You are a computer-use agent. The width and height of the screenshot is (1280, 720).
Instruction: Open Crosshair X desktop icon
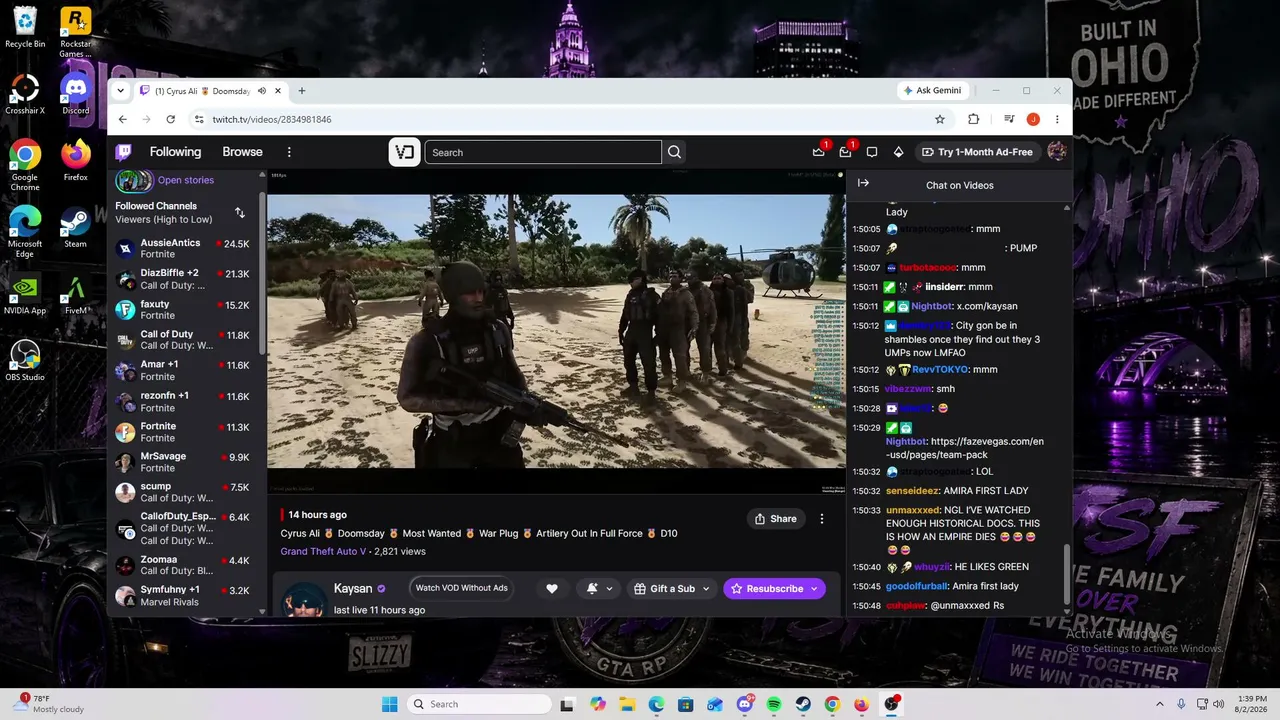(x=25, y=93)
